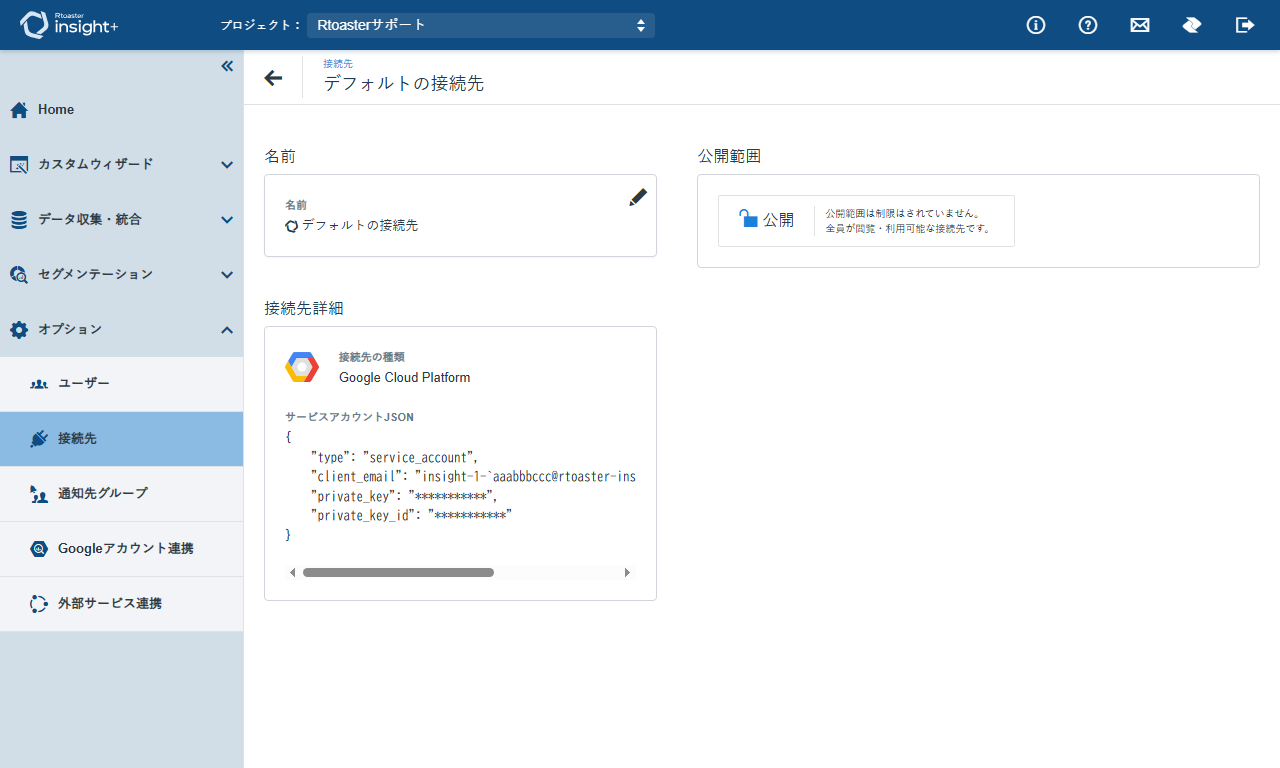Click the "private_key" JSON line
Viewport: 1280px width, 768px height.
click(x=404, y=496)
